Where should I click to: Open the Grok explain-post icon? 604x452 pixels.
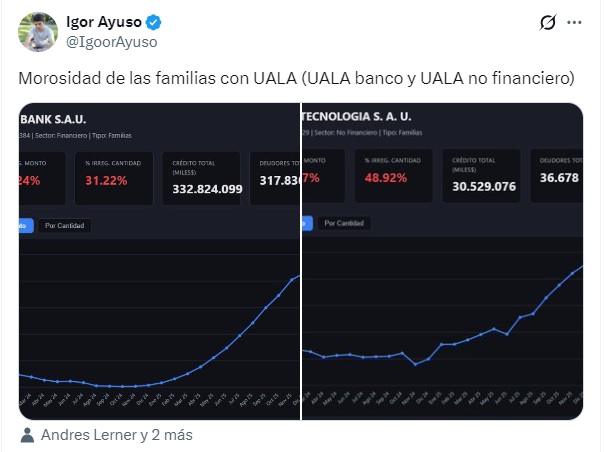pos(546,22)
